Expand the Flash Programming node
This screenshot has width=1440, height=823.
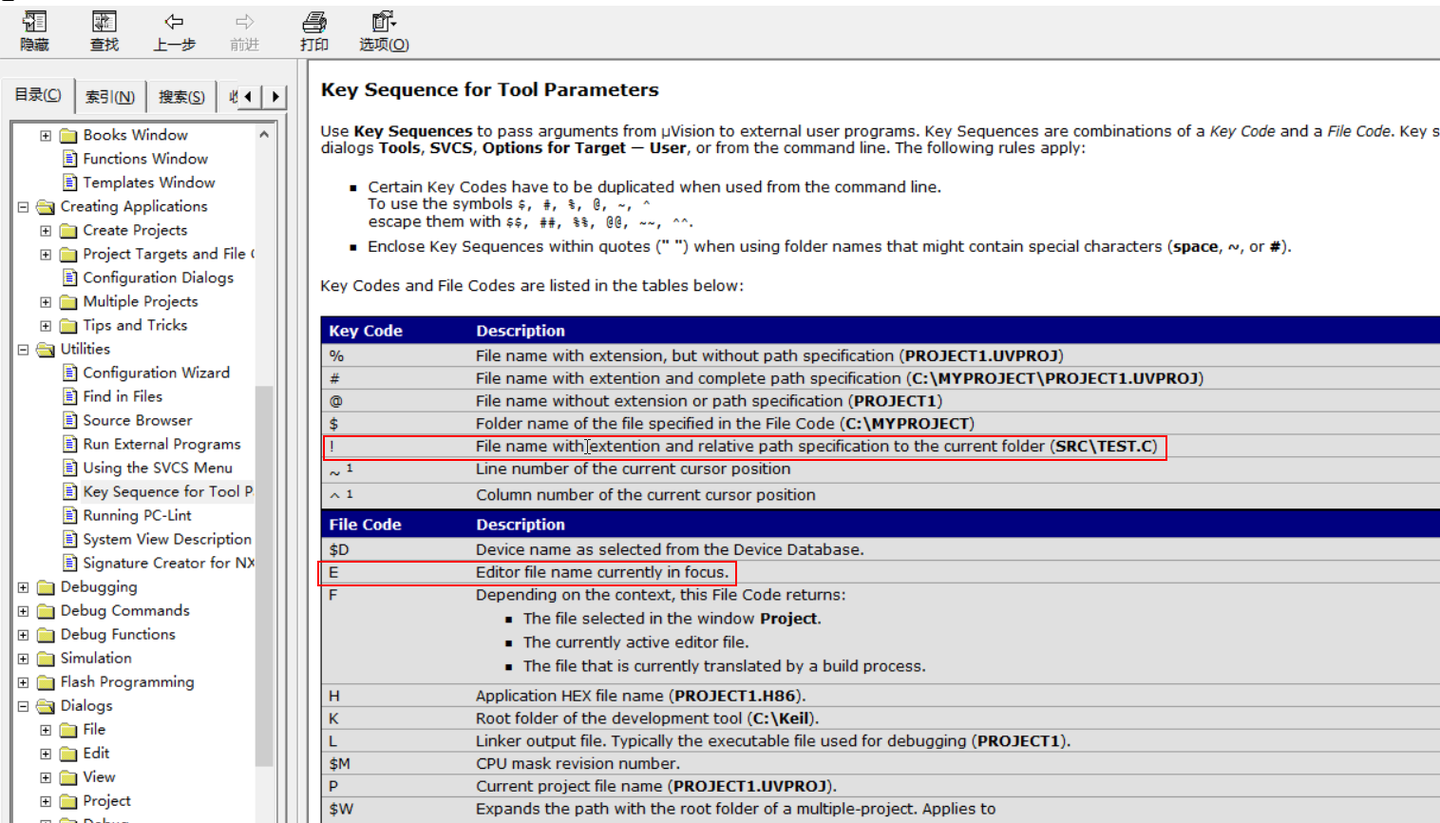point(23,682)
